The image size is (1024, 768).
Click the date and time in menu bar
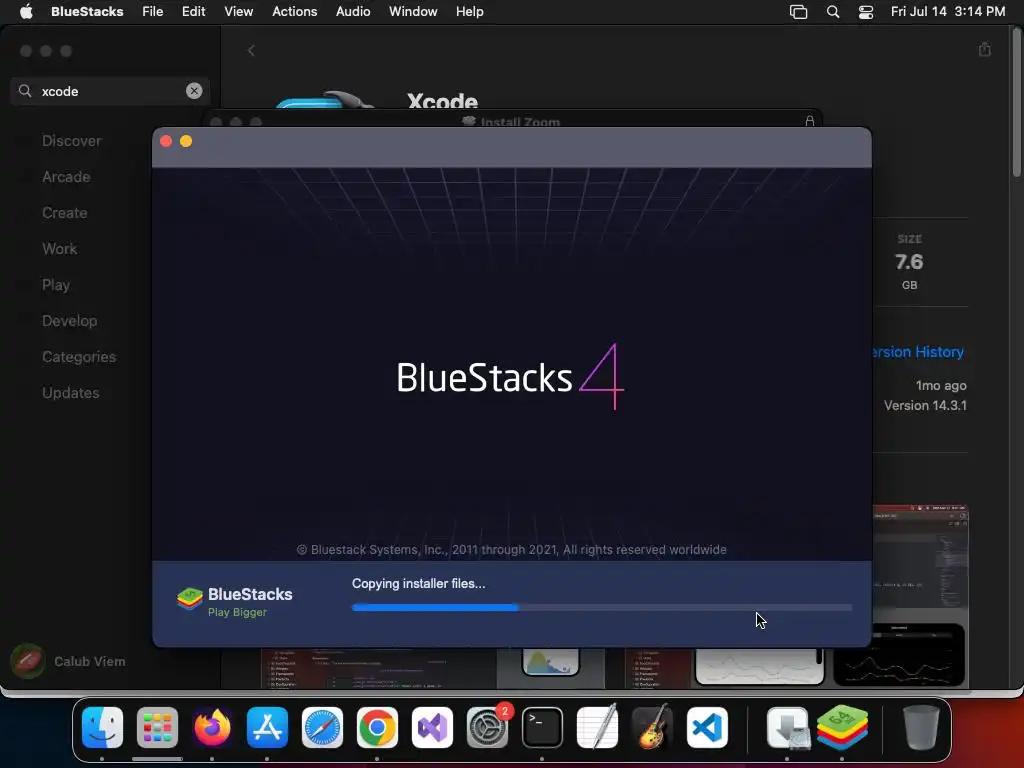coord(948,11)
